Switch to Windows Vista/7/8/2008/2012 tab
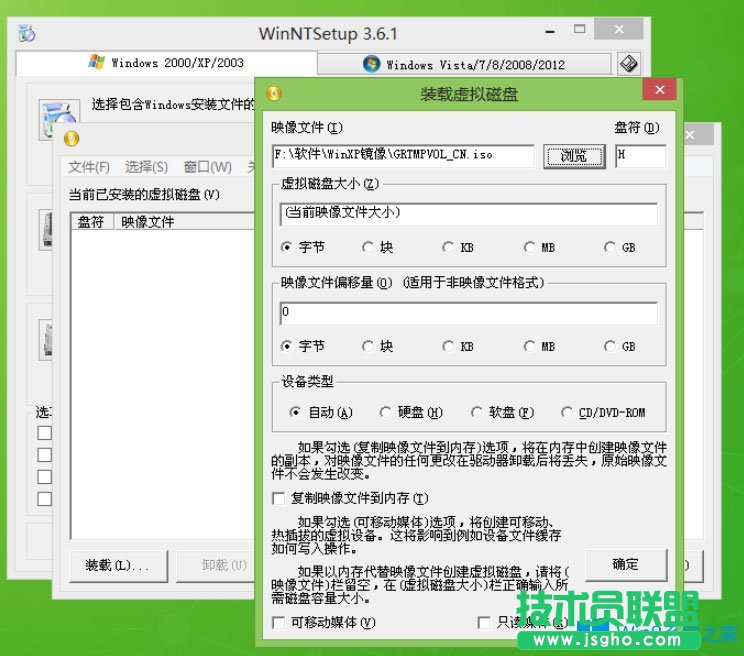744x656 pixels. pos(464,64)
